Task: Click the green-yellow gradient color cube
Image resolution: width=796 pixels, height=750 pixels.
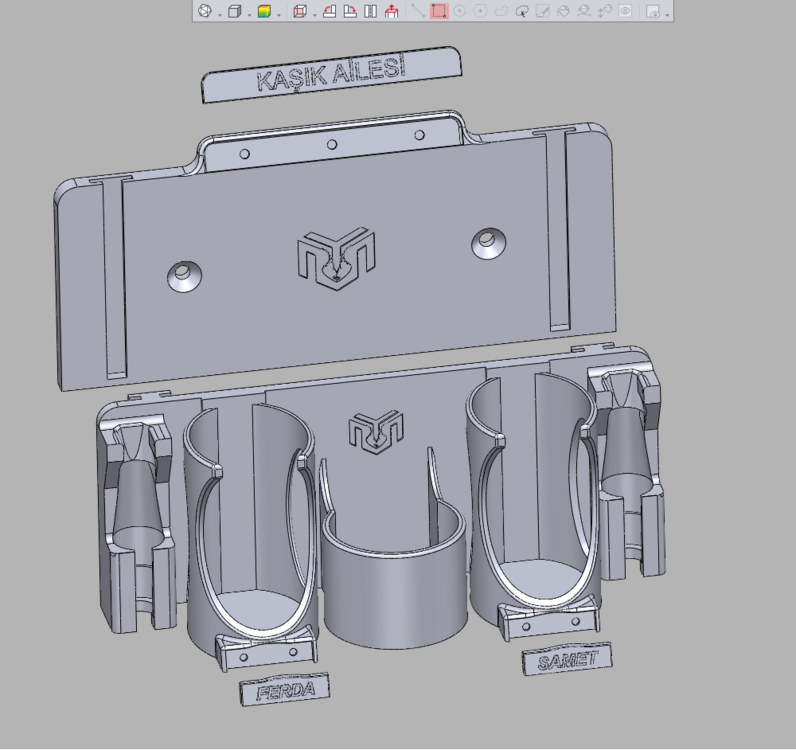Action: coord(264,11)
